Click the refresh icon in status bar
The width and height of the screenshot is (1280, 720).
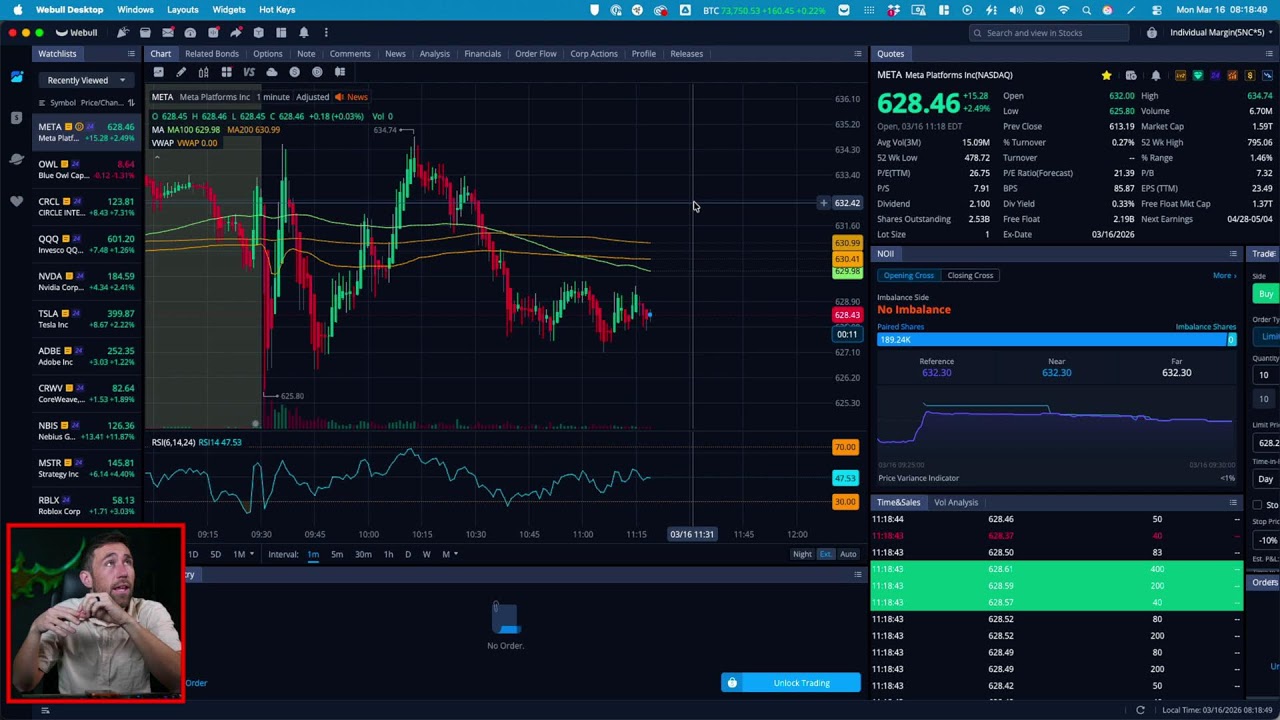pyautogui.click(x=1140, y=710)
